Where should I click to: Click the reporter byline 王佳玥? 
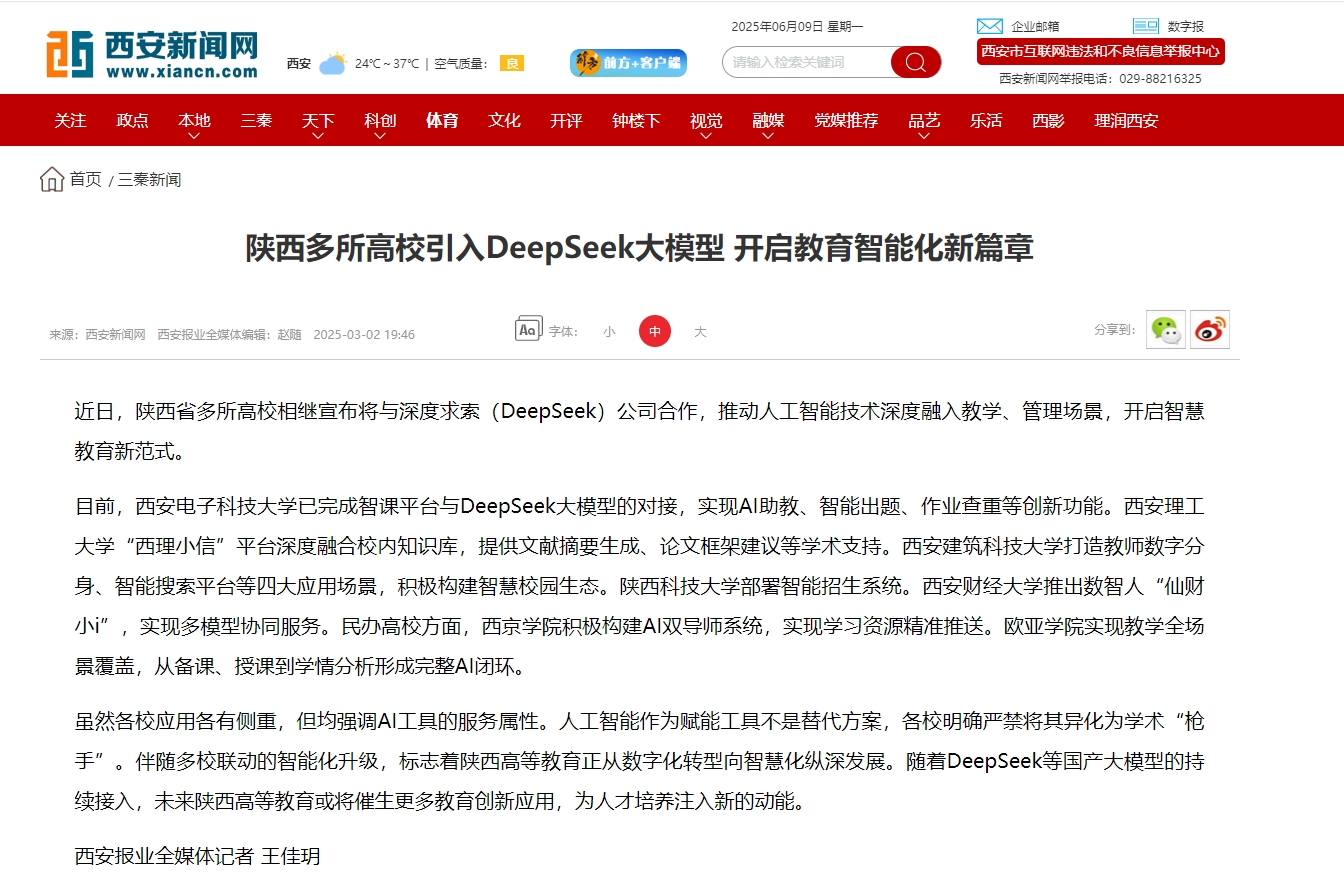pos(291,857)
